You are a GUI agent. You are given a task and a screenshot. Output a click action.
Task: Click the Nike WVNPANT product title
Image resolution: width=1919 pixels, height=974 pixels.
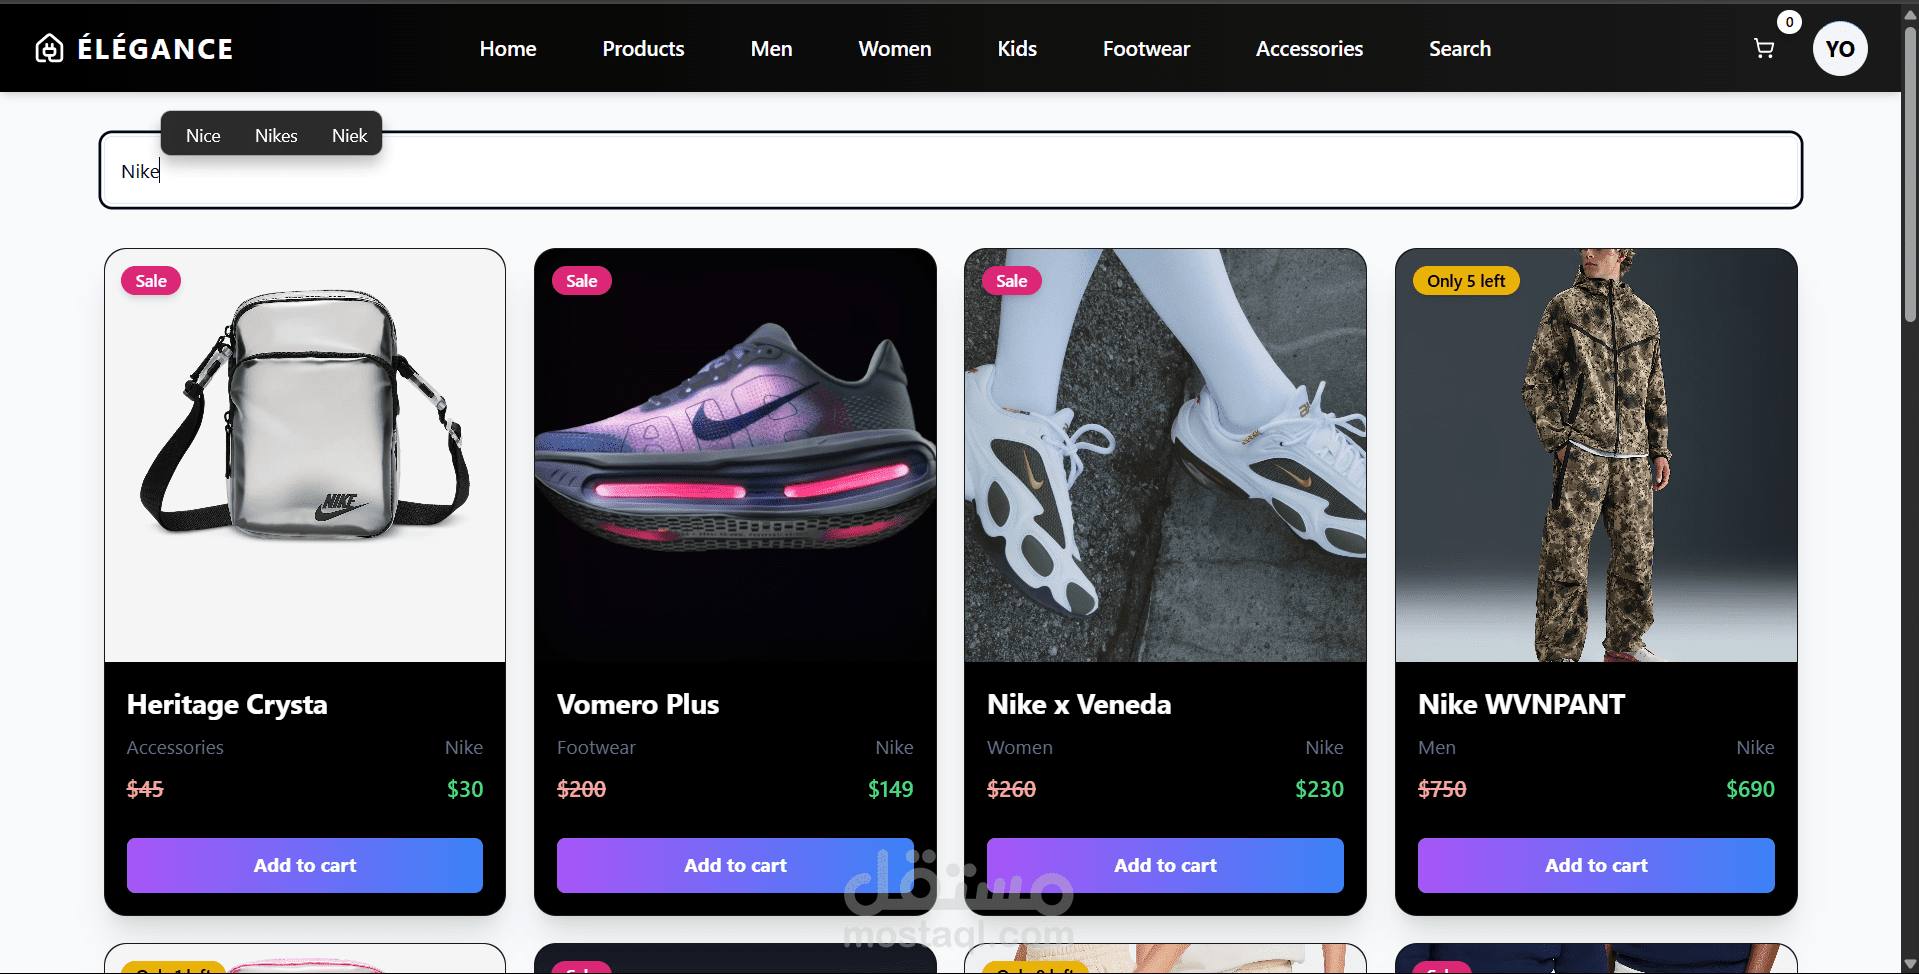[1521, 705]
